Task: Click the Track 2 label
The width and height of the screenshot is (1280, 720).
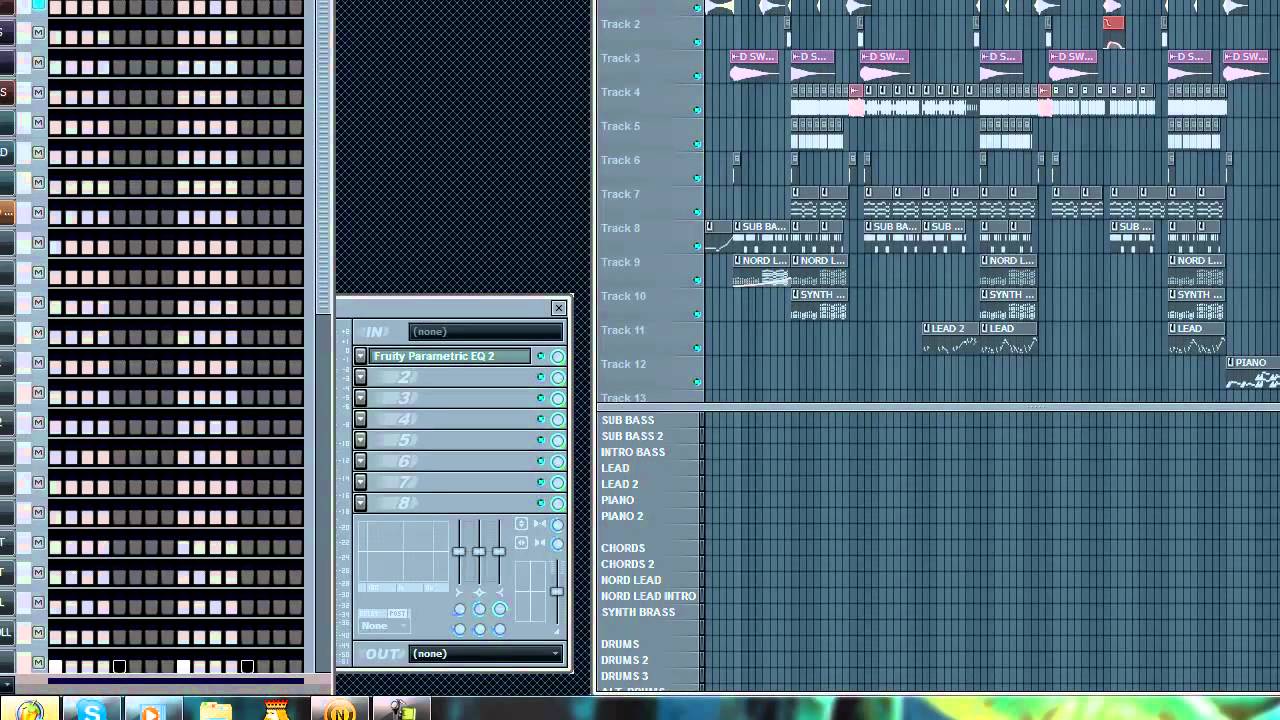Action: pyautogui.click(x=620, y=24)
